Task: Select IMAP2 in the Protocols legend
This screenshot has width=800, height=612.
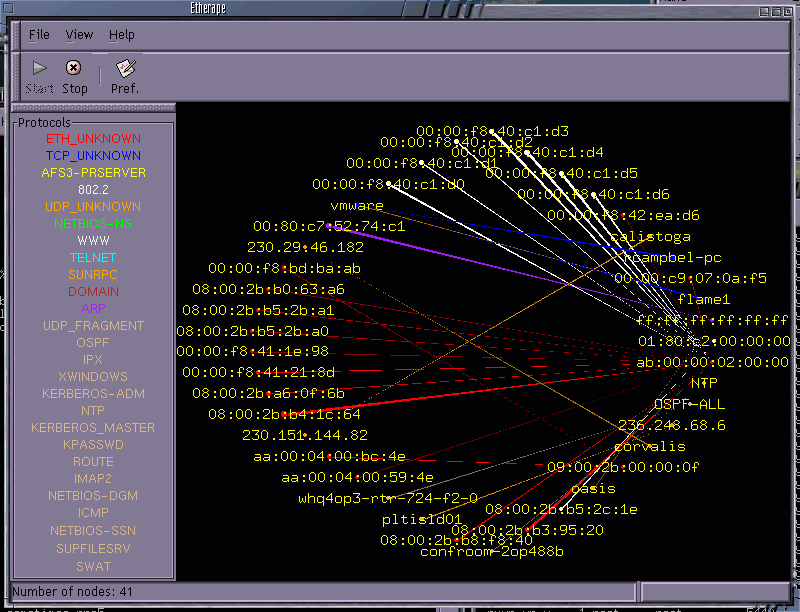Action: 93,479
